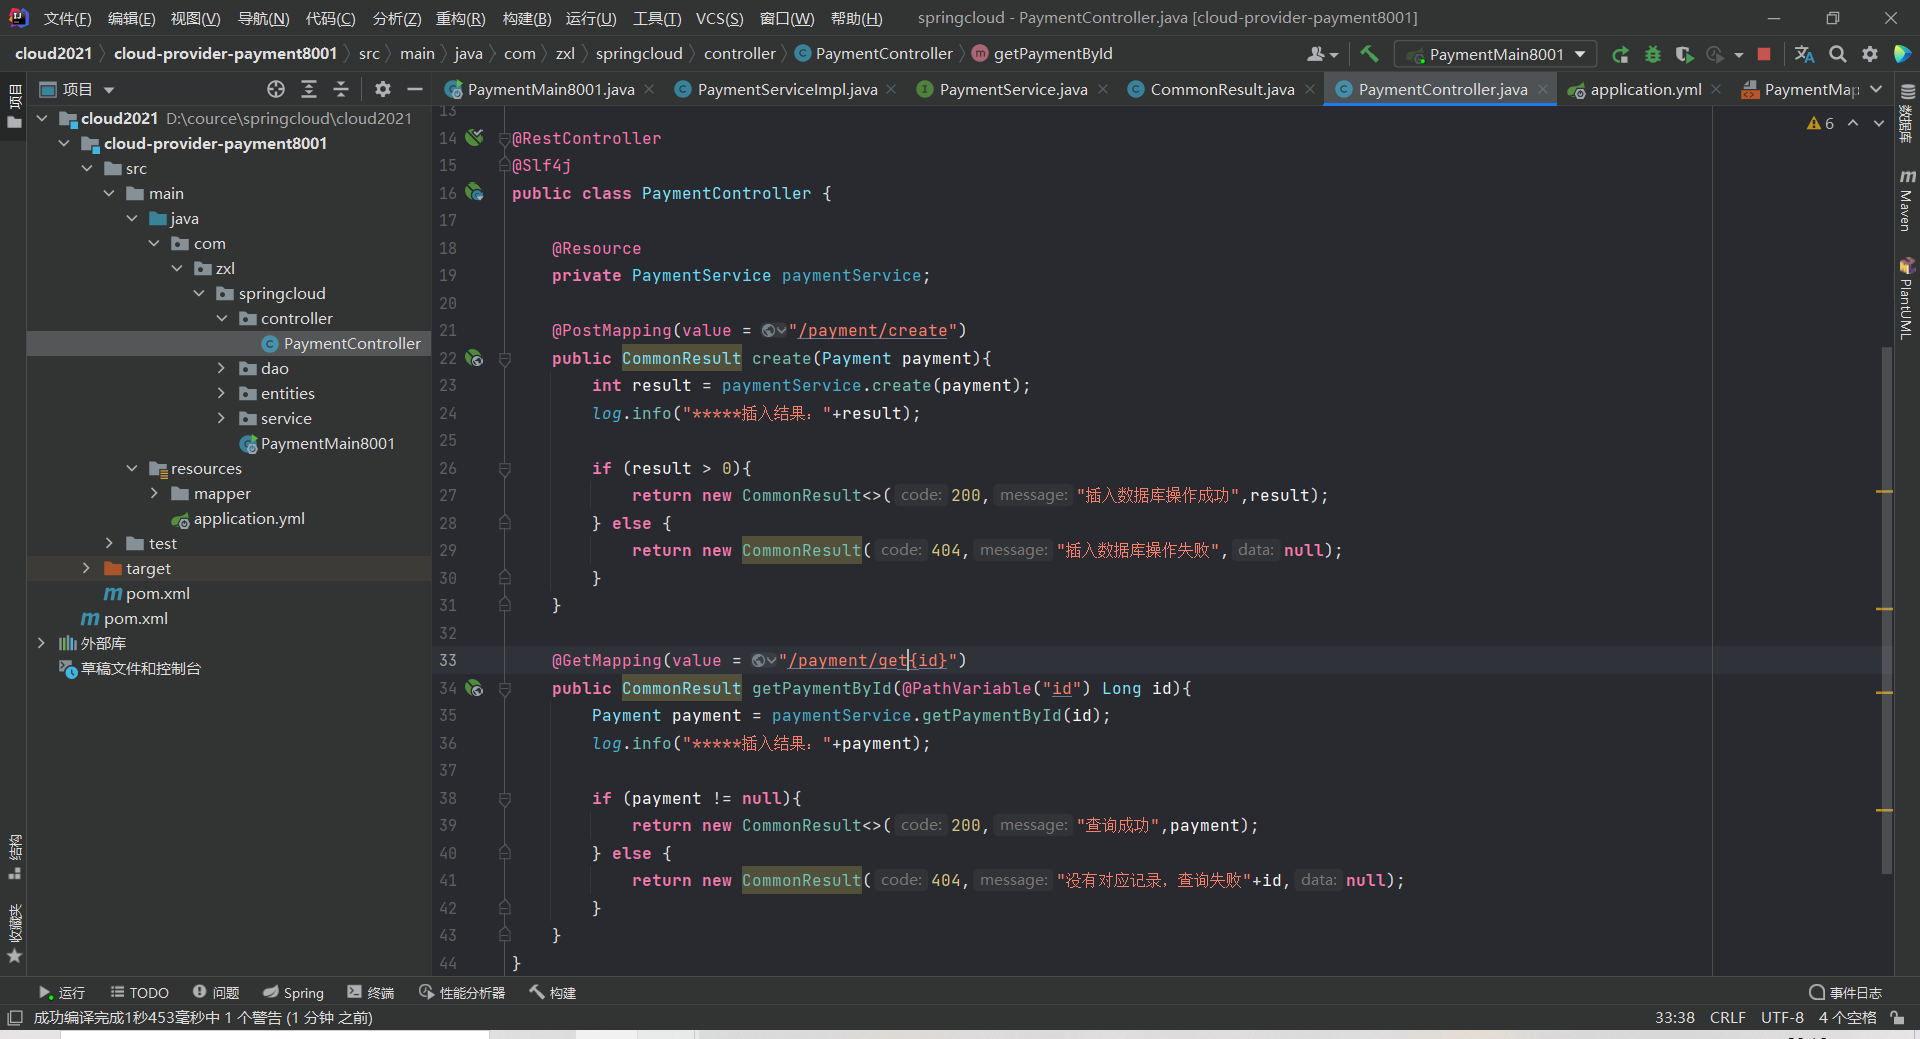1920x1039 pixels.
Task: Collapse the controller package folder
Action: click(x=222, y=318)
